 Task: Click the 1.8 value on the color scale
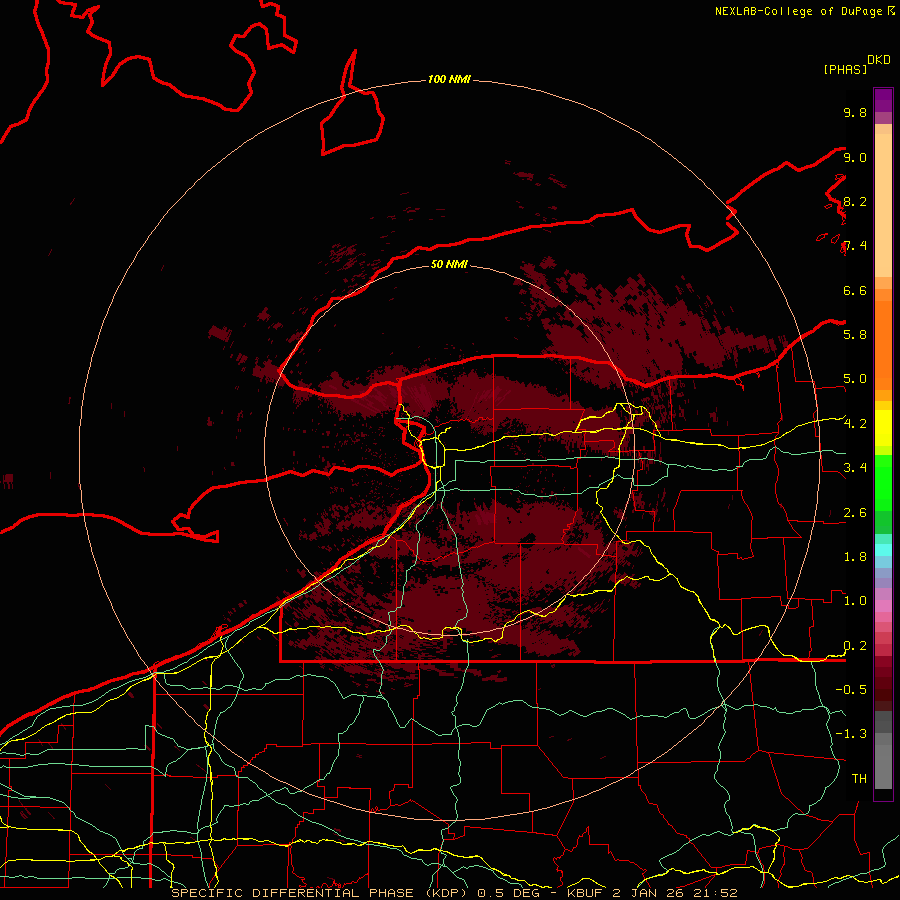pyautogui.click(x=855, y=556)
